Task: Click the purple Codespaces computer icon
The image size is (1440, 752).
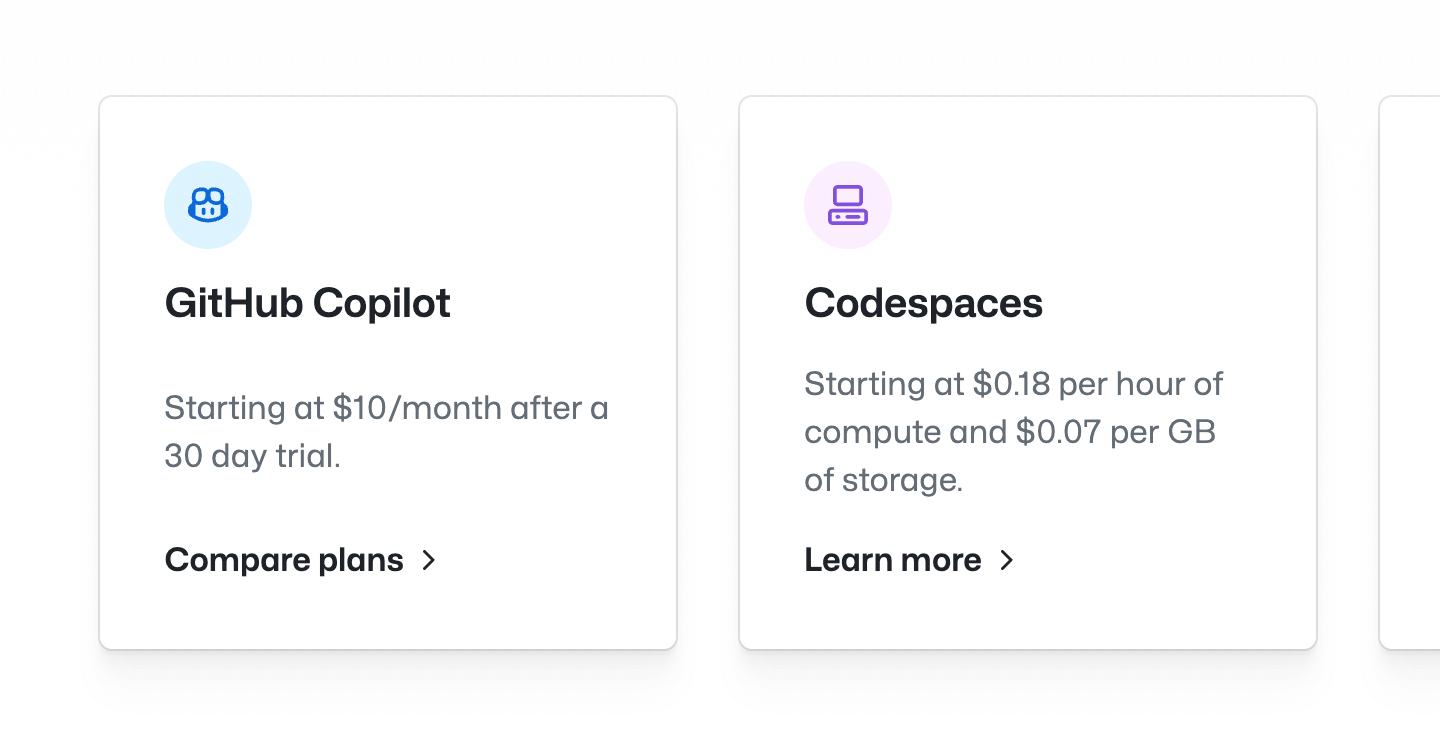Action: tap(848, 205)
